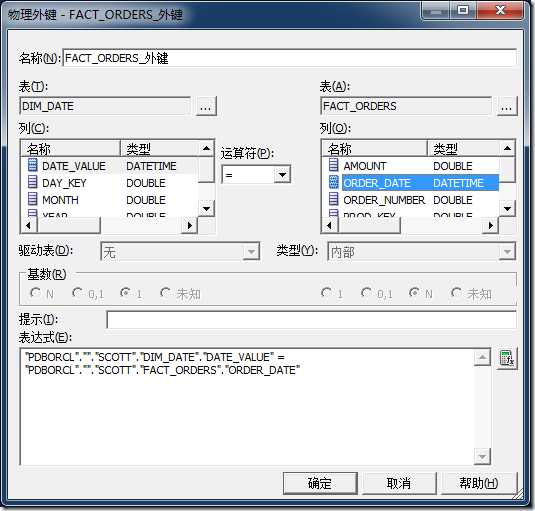Click the DIM_DATE table name field
The width and height of the screenshot is (535, 511).
(105, 106)
